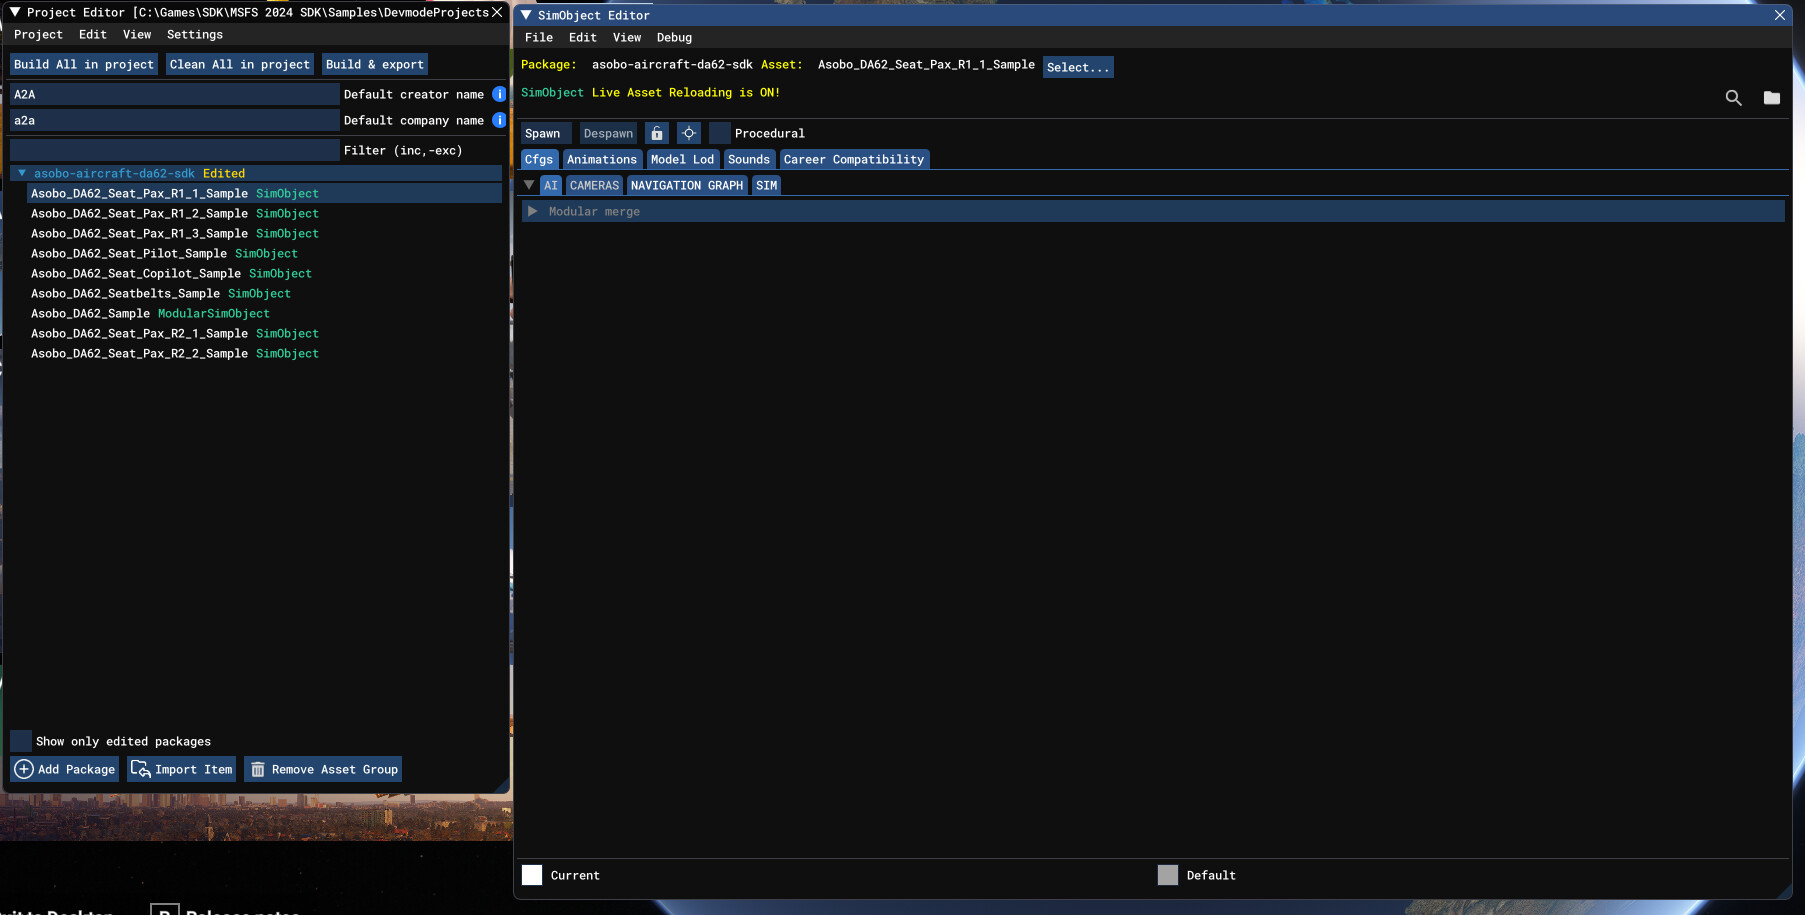Viewport: 1805px width, 915px height.
Task: Switch to the Model Lod tab
Action: click(x=682, y=159)
